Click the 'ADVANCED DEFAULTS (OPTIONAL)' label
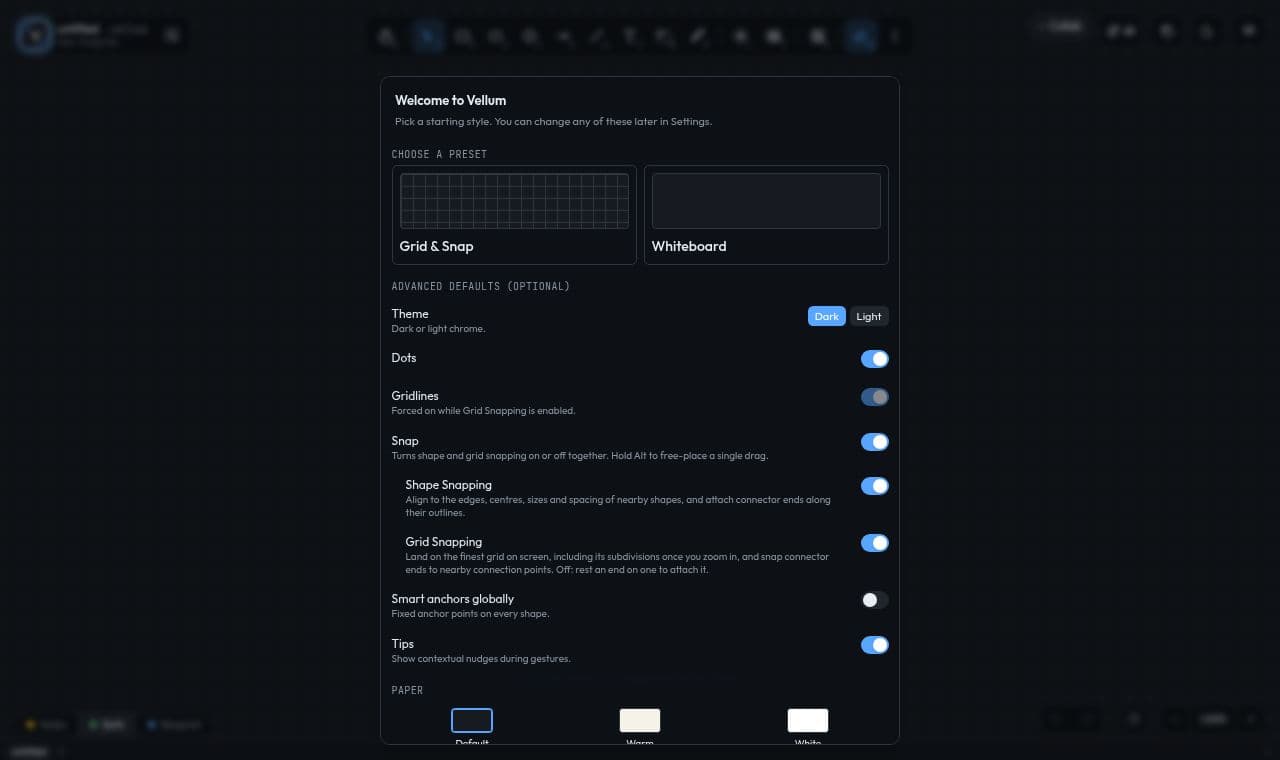Image resolution: width=1280 pixels, height=760 pixels. pos(480,286)
